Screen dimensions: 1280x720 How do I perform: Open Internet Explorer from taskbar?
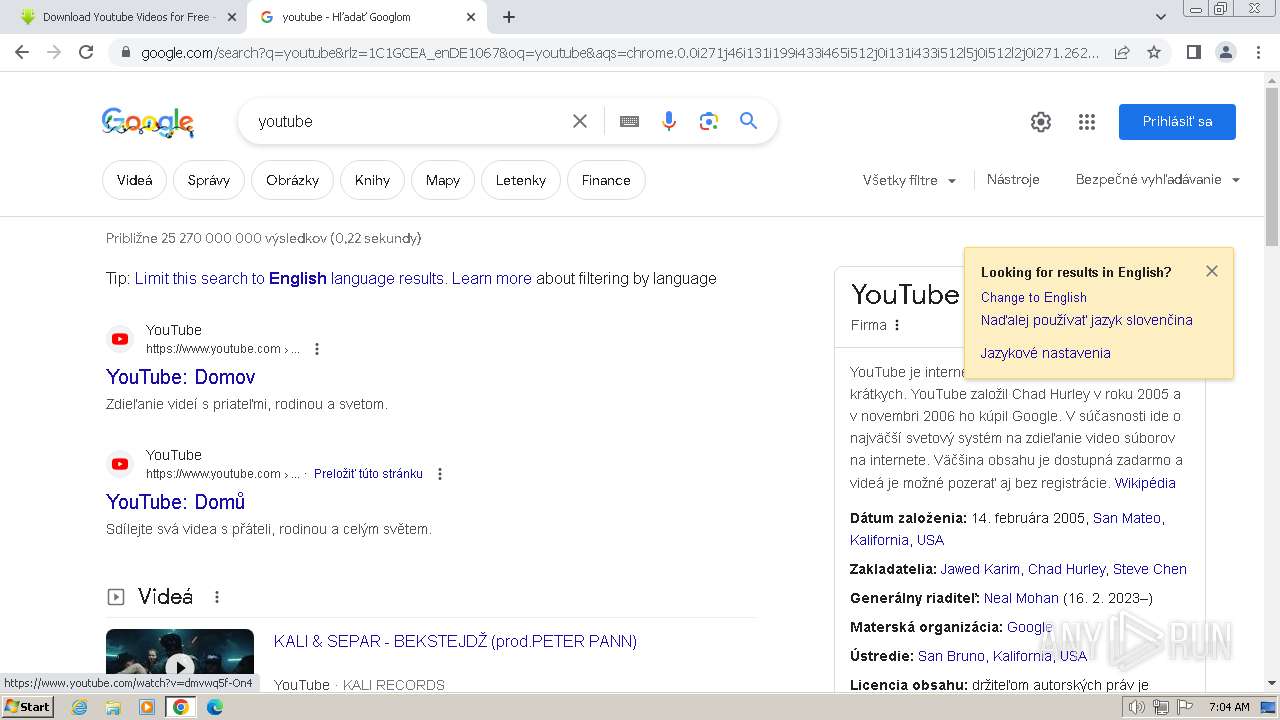[x=80, y=707]
